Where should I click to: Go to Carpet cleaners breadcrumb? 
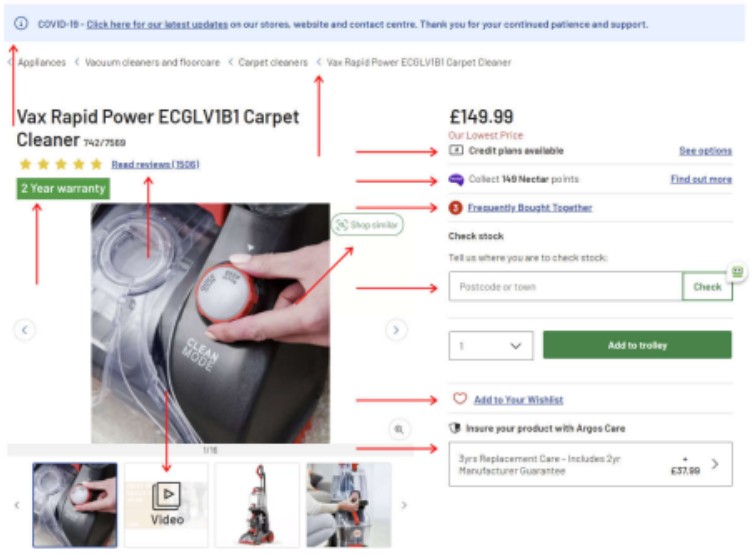272,62
